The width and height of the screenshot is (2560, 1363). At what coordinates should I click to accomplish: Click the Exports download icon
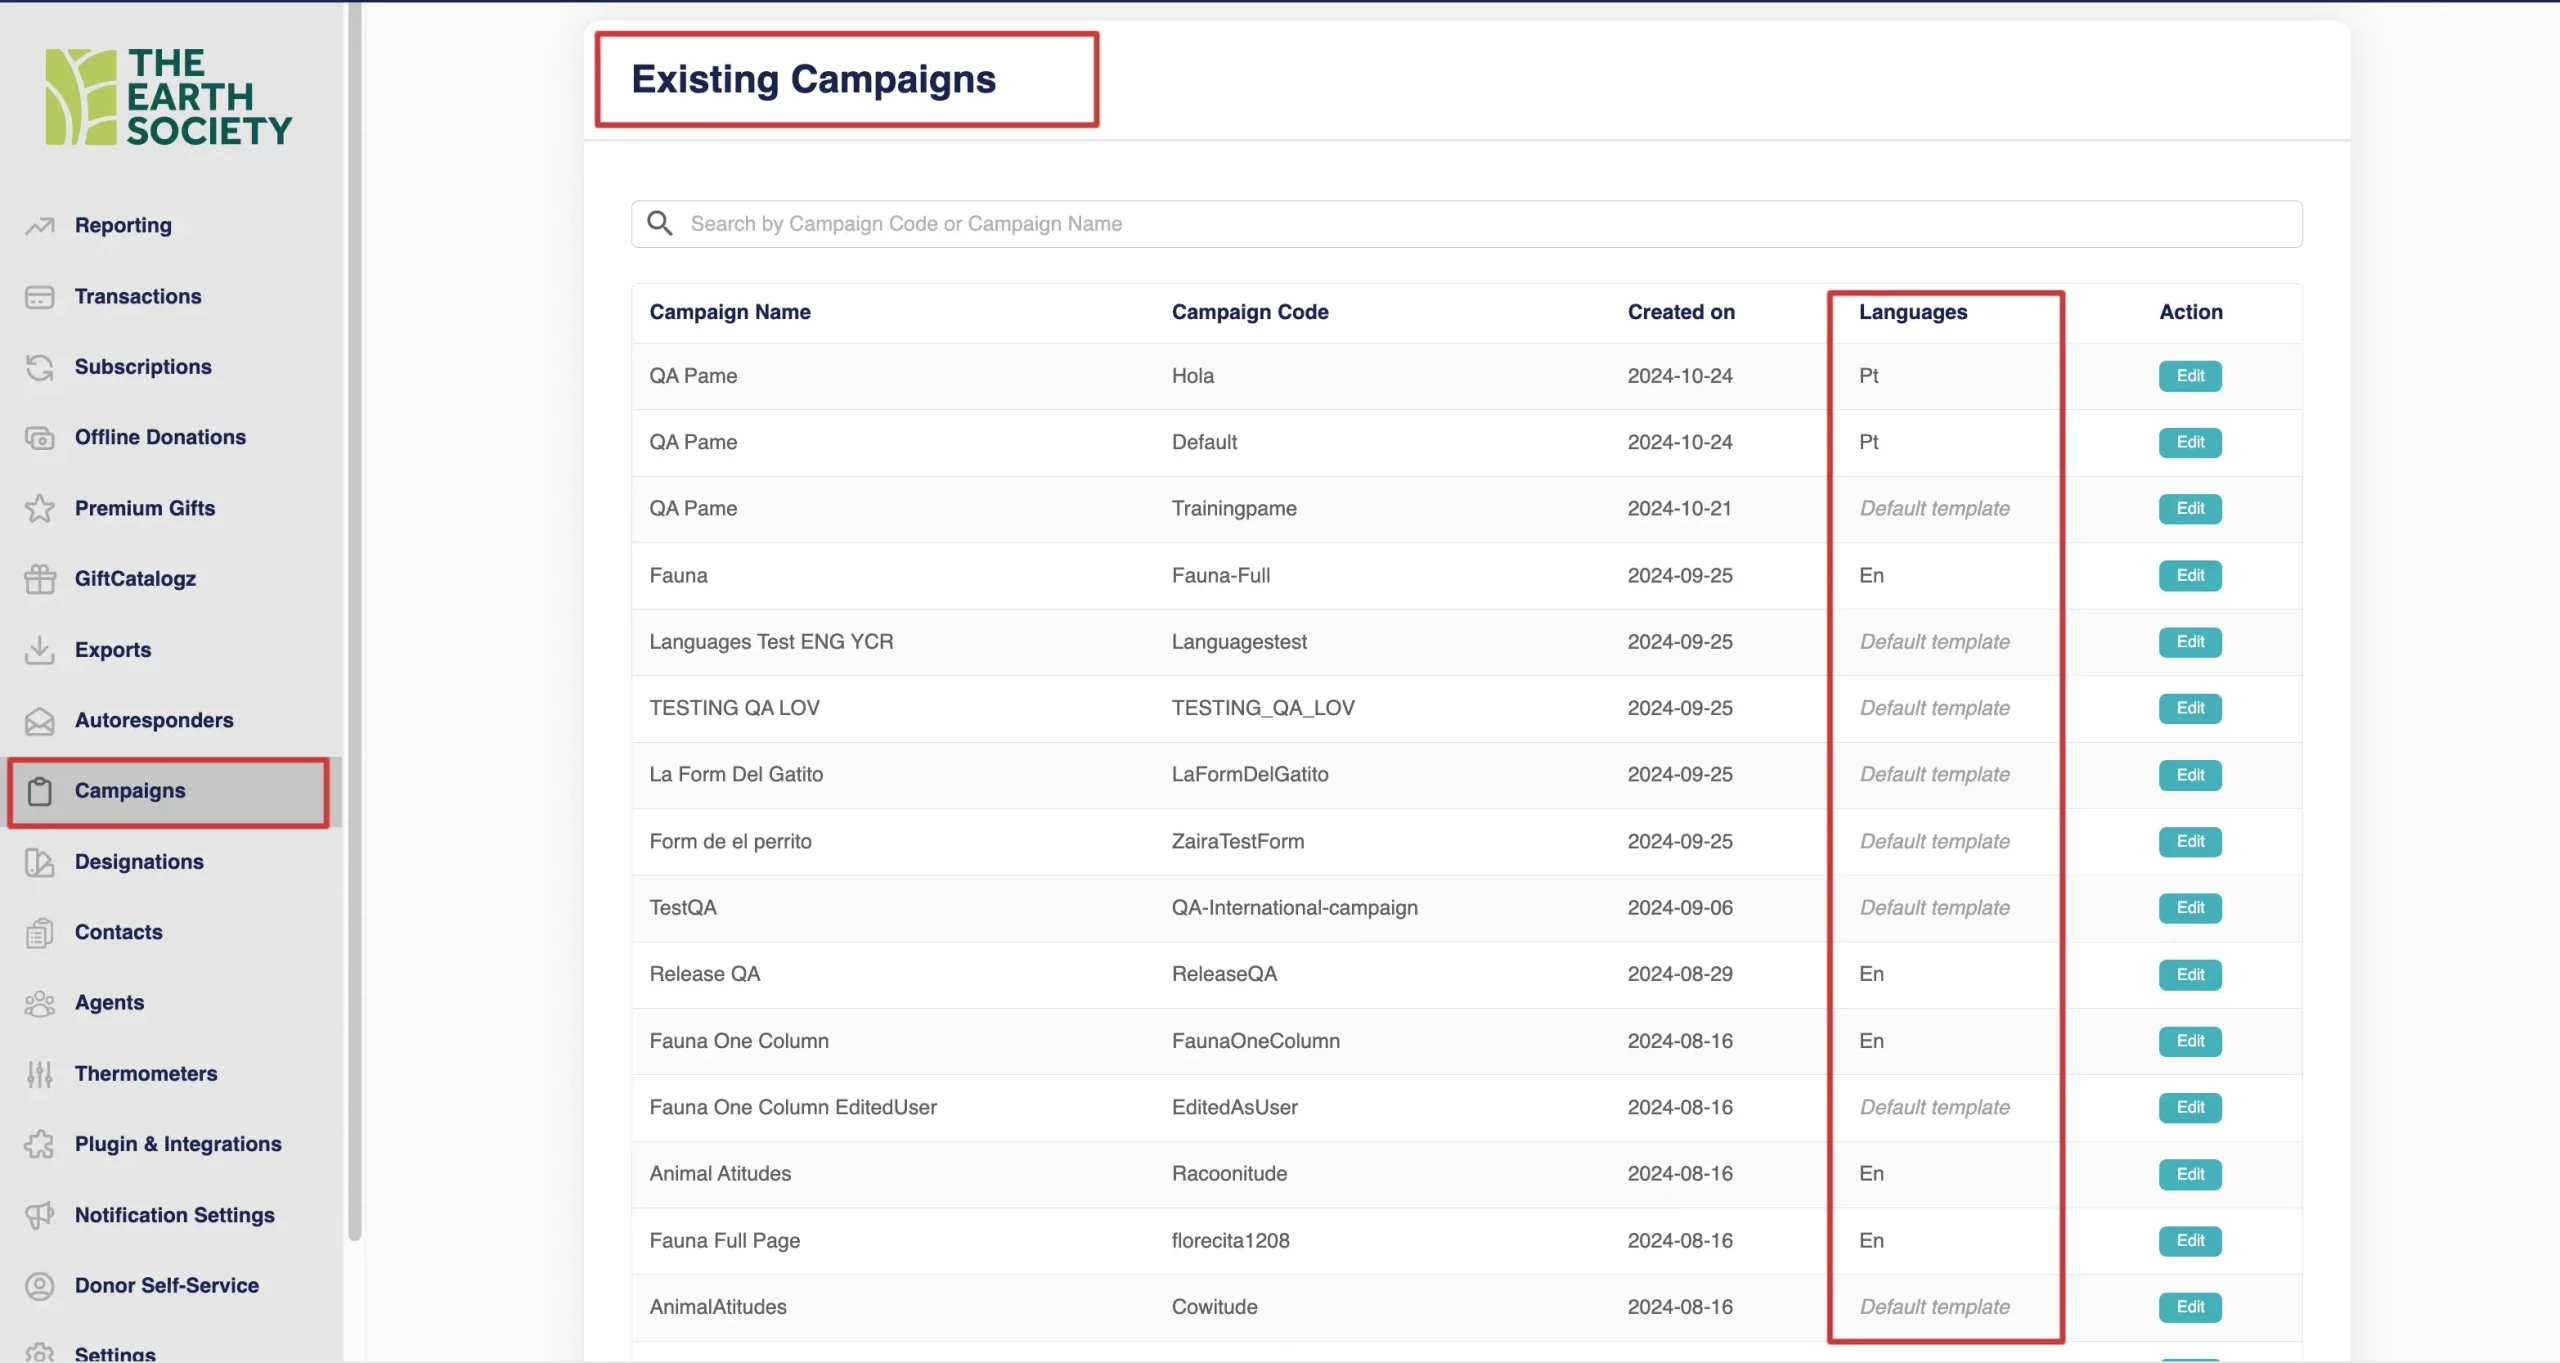(x=40, y=650)
